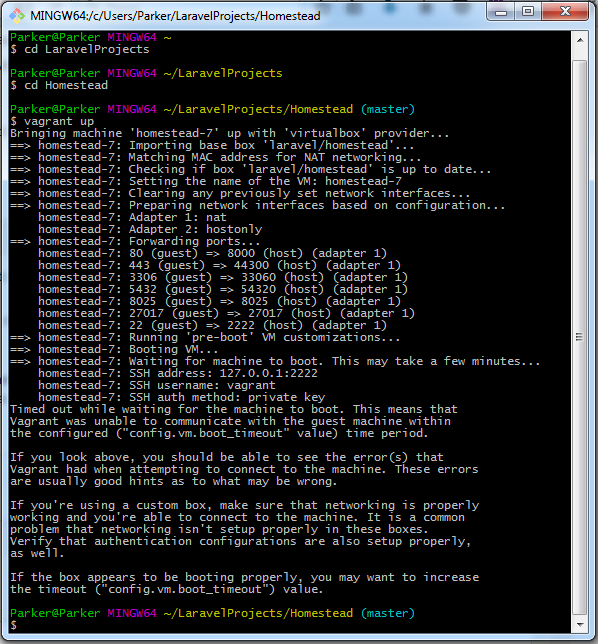Click the final '$' prompt input line
598x644 pixels.
point(14,625)
